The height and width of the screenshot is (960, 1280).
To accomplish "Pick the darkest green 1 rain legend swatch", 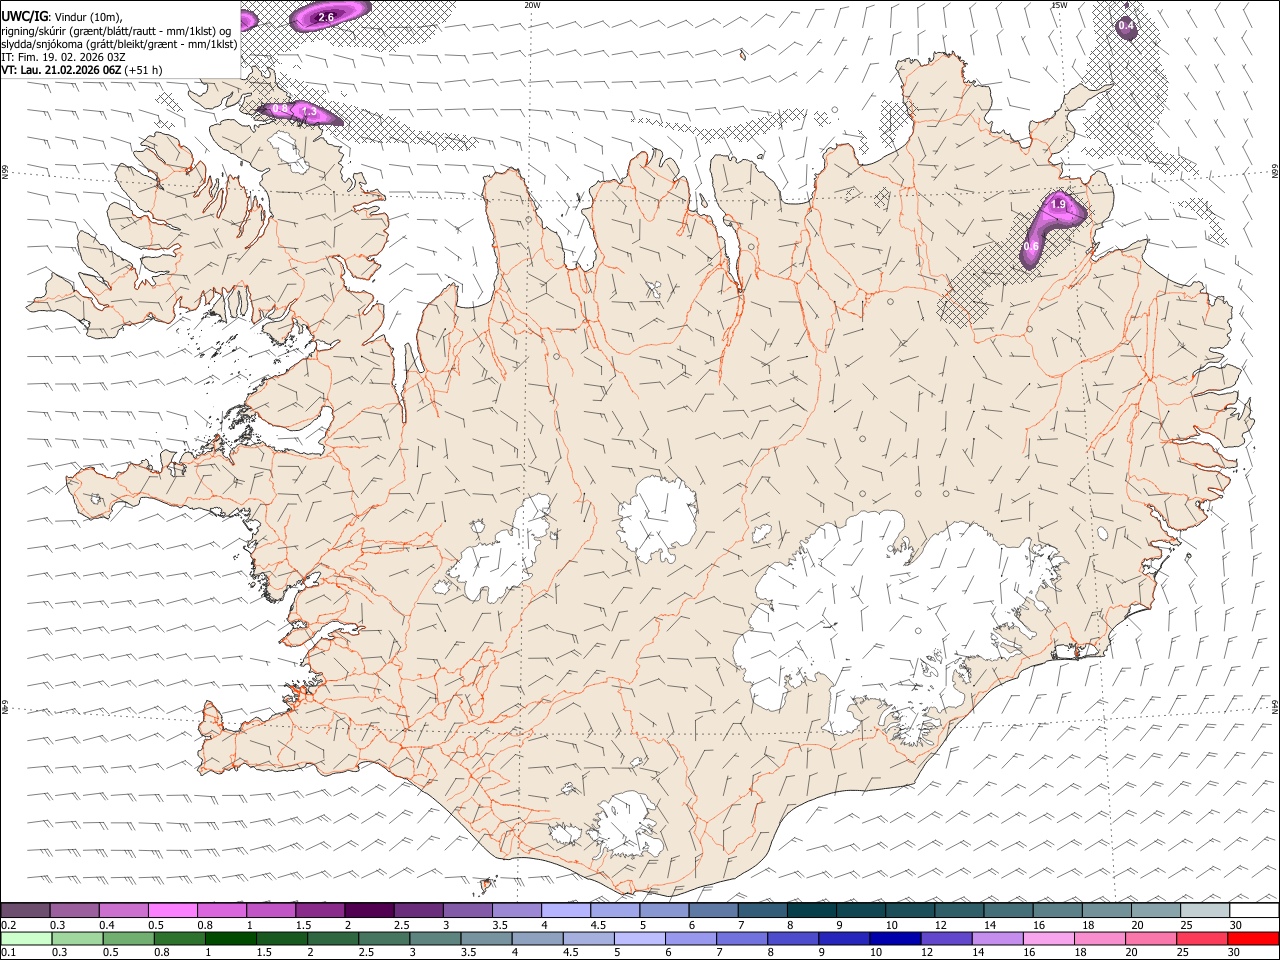I will point(230,939).
